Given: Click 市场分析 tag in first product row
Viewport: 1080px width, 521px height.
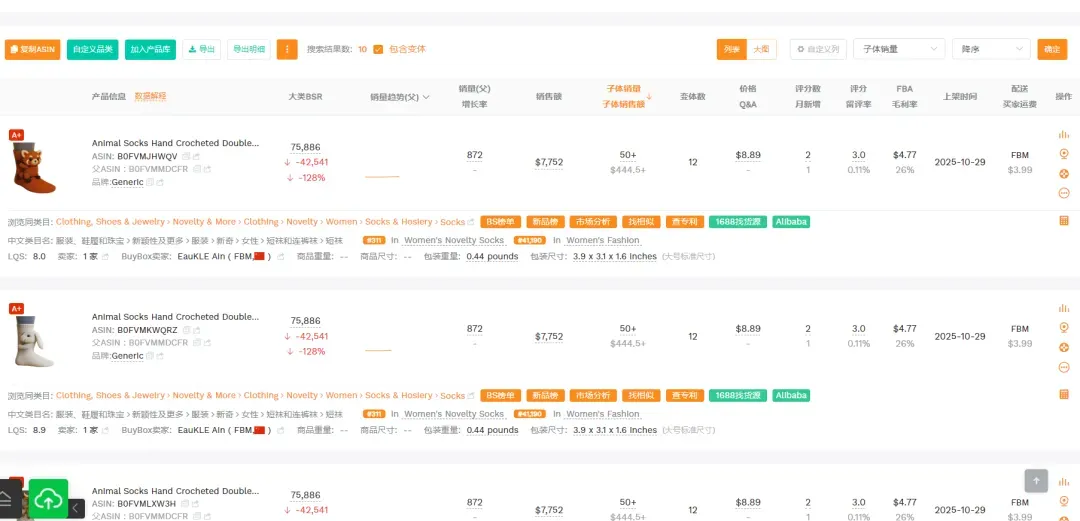Looking at the screenshot, I should [593, 222].
